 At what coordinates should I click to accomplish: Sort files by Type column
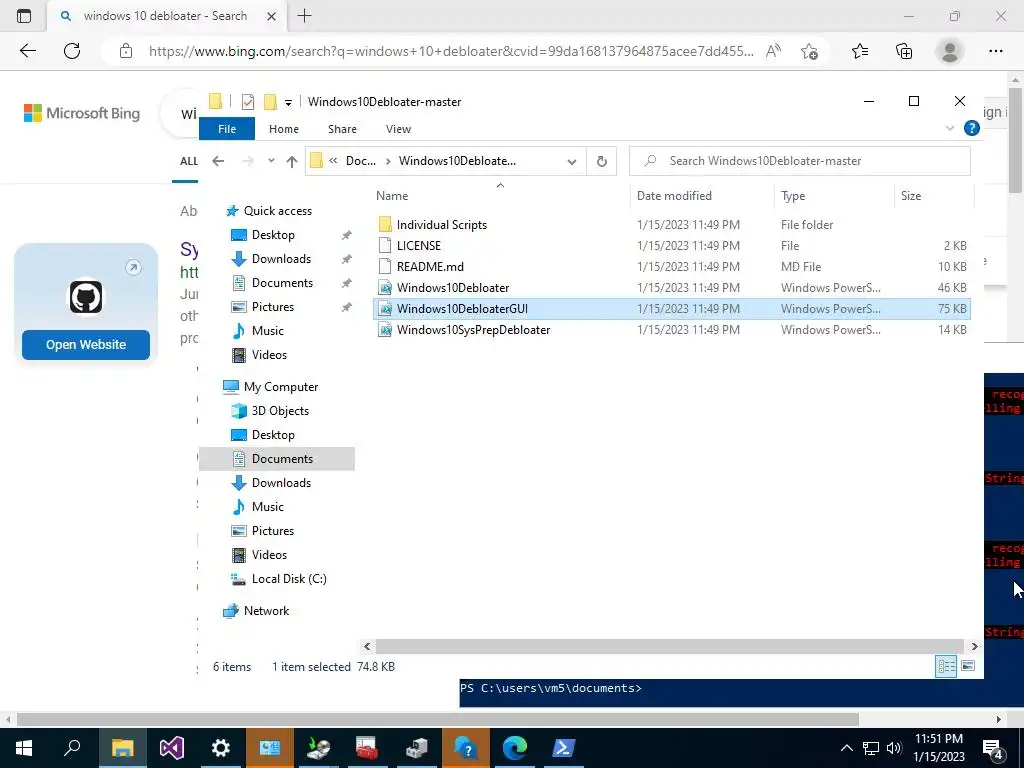[x=793, y=196]
